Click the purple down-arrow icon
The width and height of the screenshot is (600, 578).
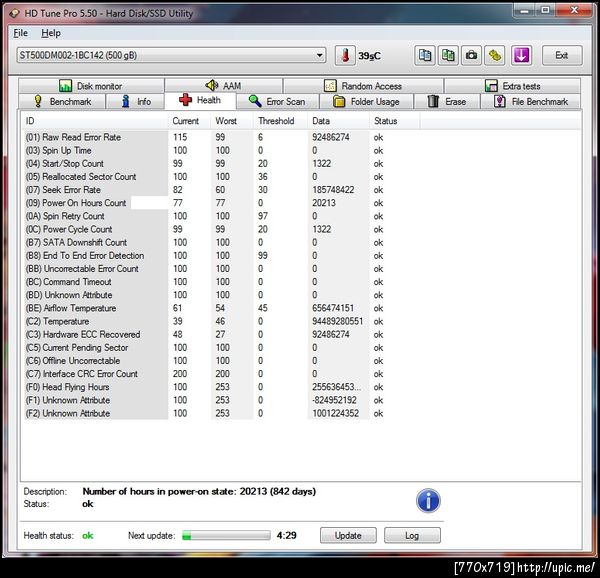522,55
